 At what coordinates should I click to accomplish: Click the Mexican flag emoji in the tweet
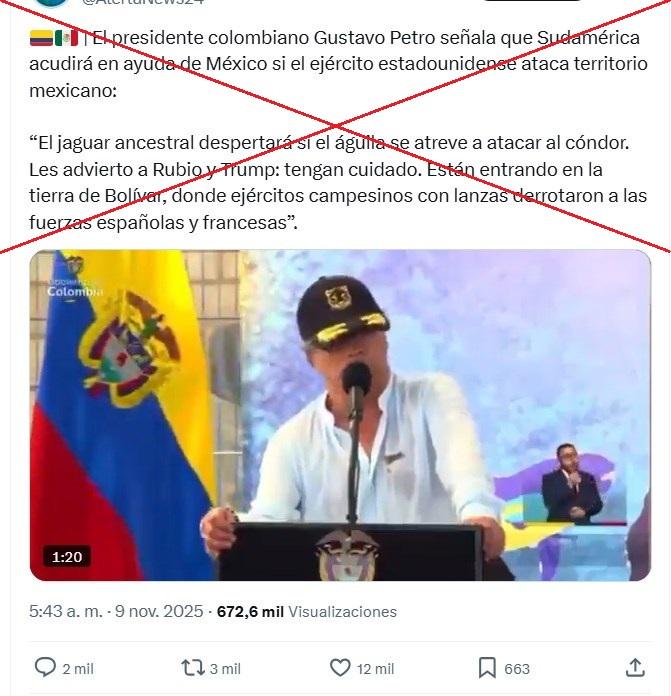(67, 38)
